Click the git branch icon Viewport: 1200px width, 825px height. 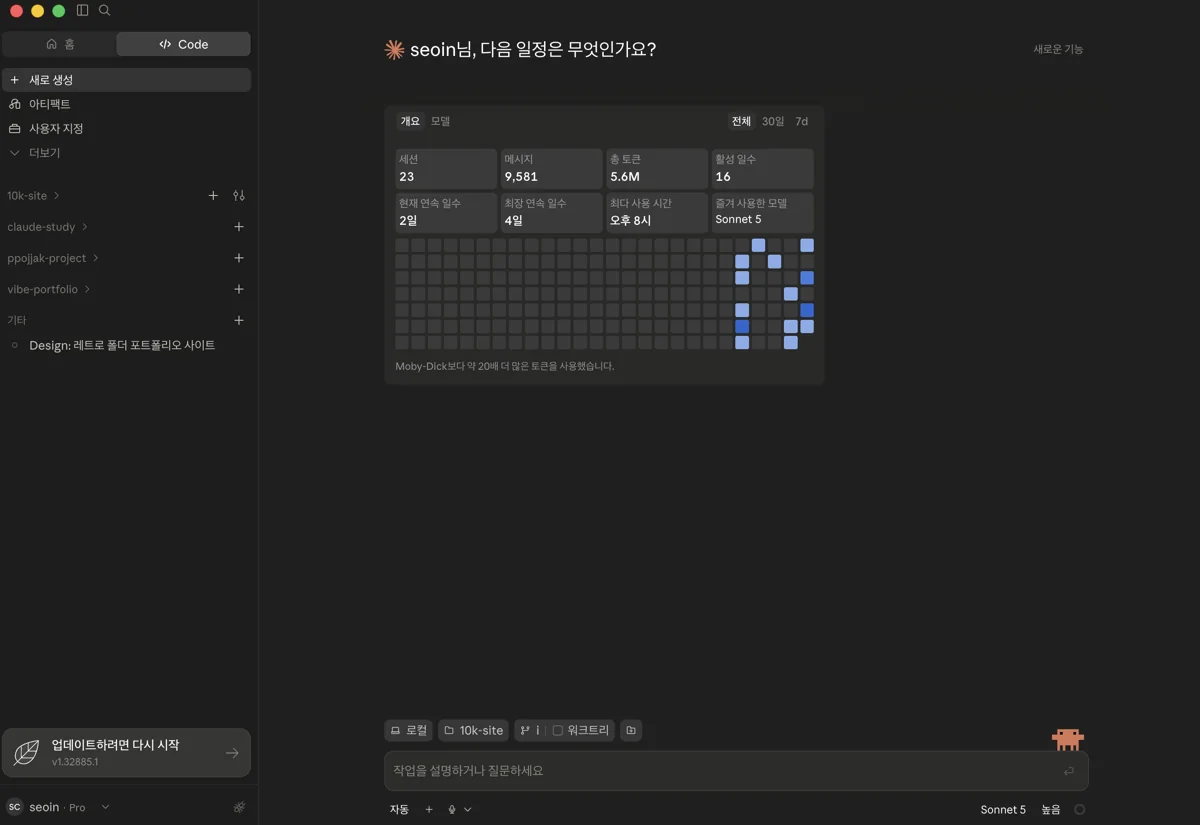[525, 730]
